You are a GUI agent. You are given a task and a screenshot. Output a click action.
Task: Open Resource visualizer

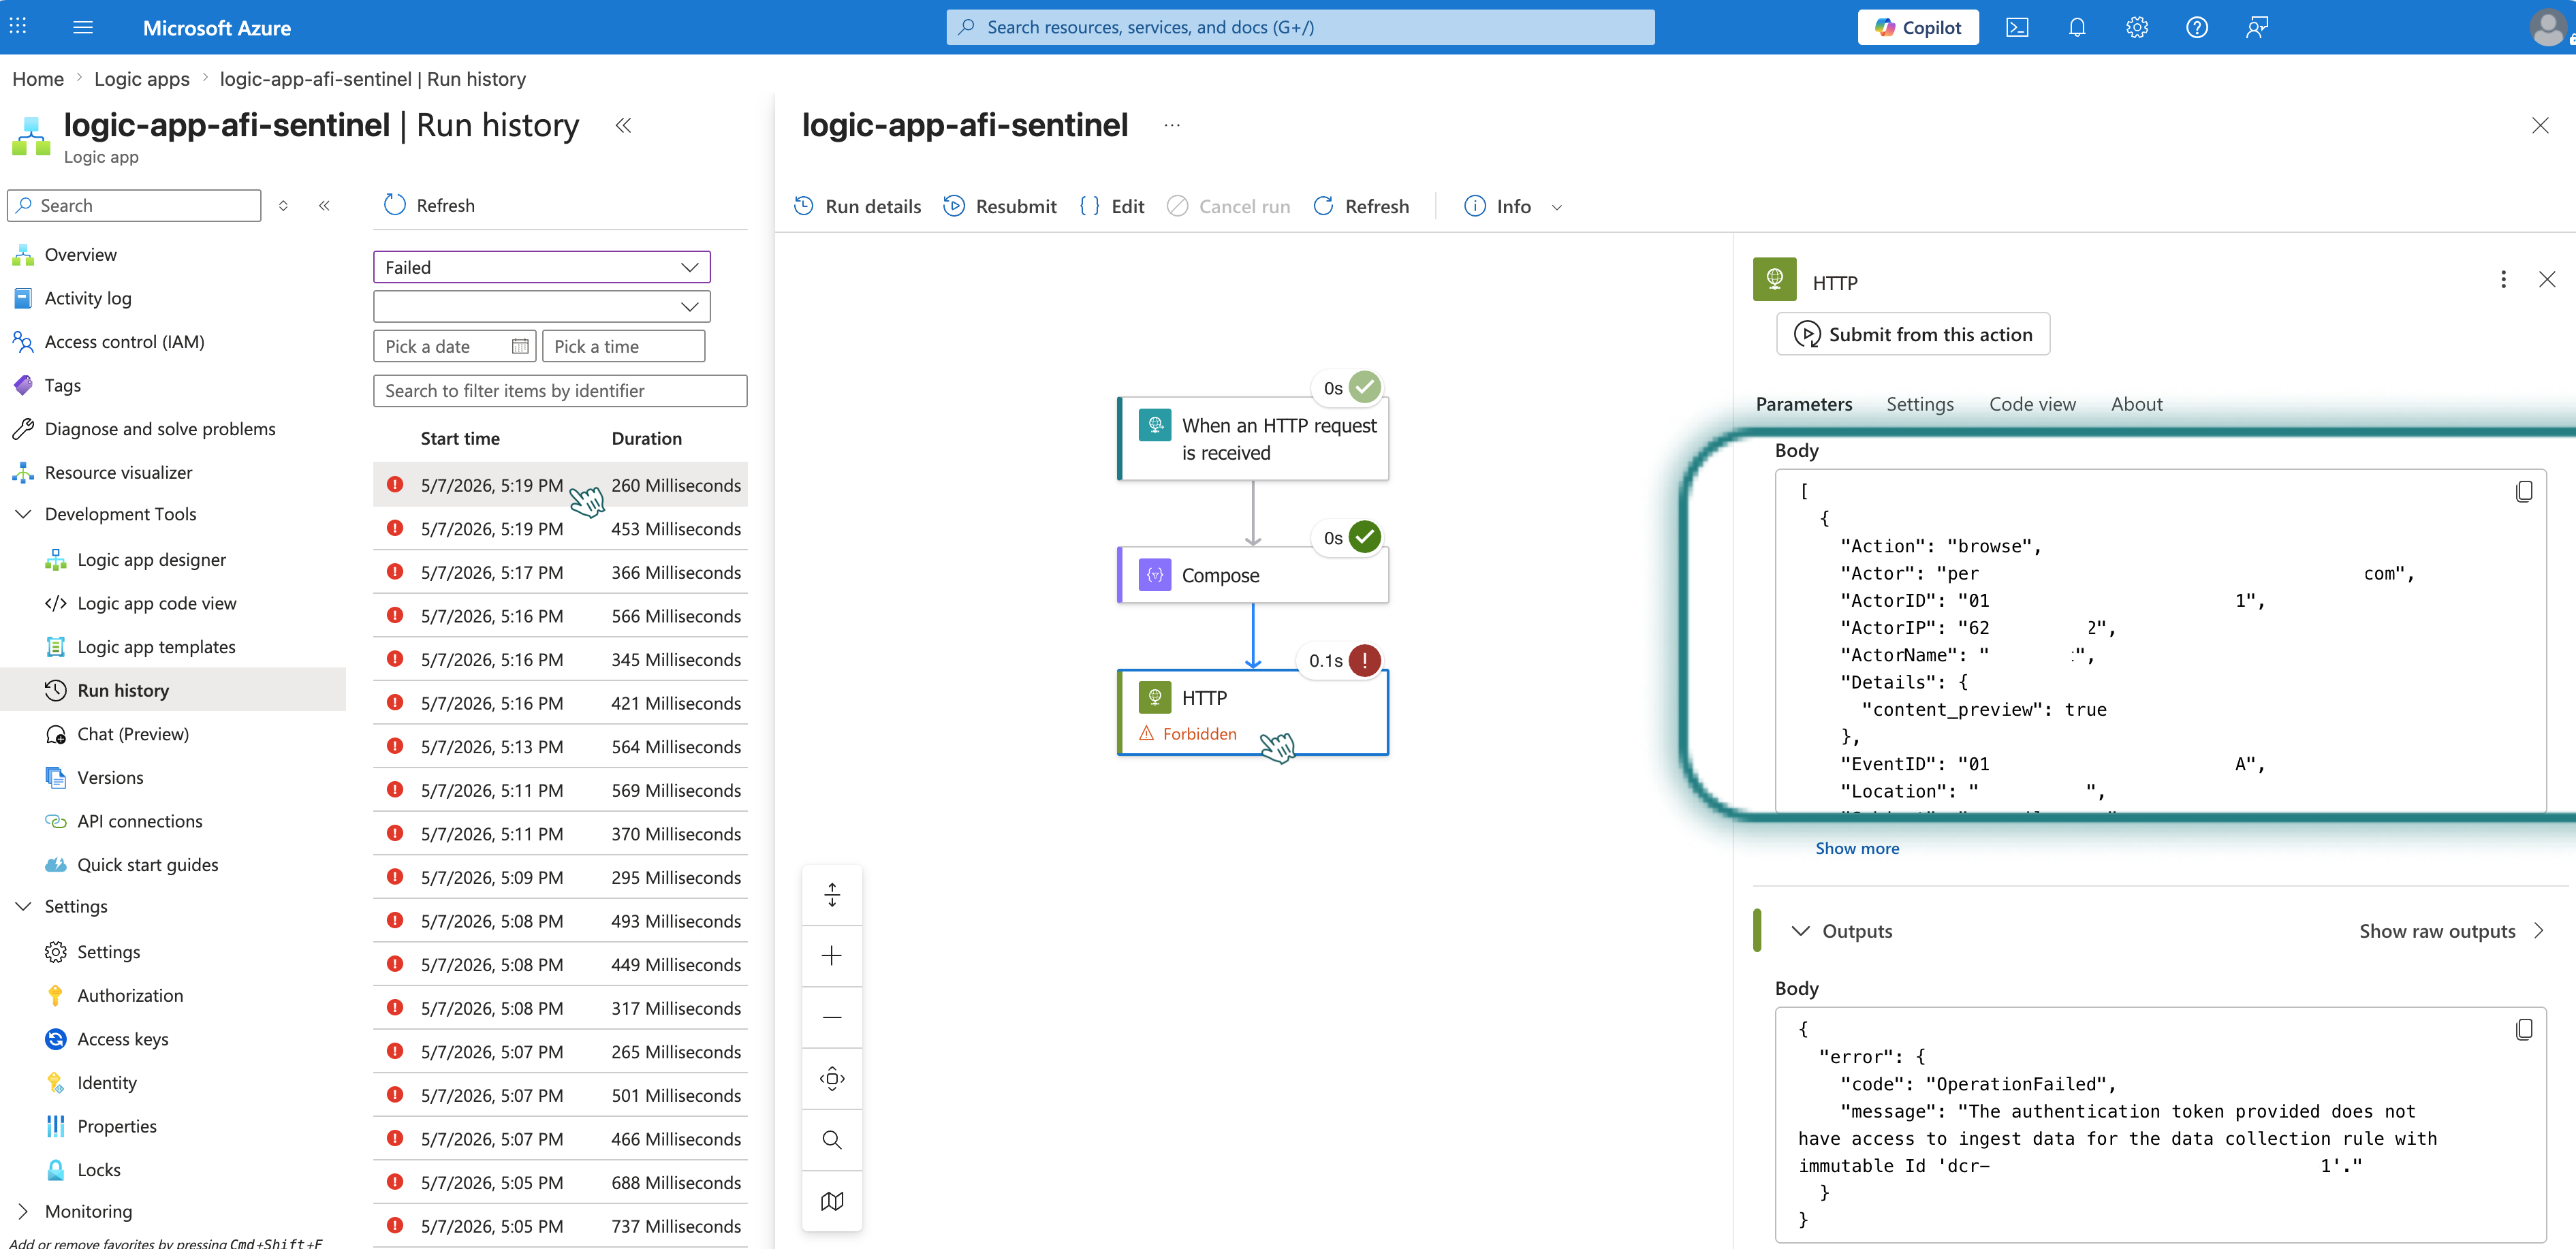pyautogui.click(x=118, y=472)
